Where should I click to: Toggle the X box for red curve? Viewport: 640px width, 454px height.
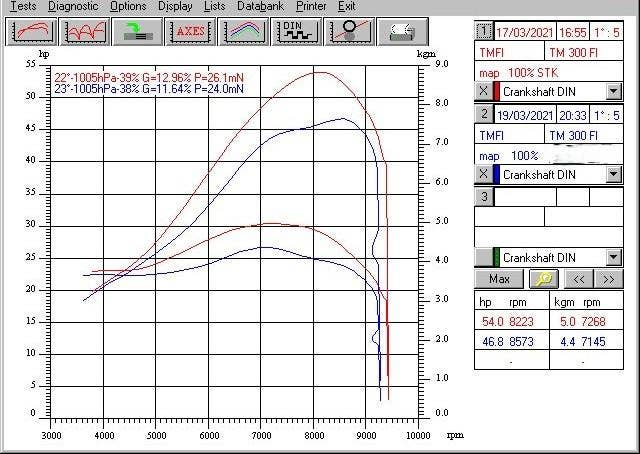tap(483, 91)
